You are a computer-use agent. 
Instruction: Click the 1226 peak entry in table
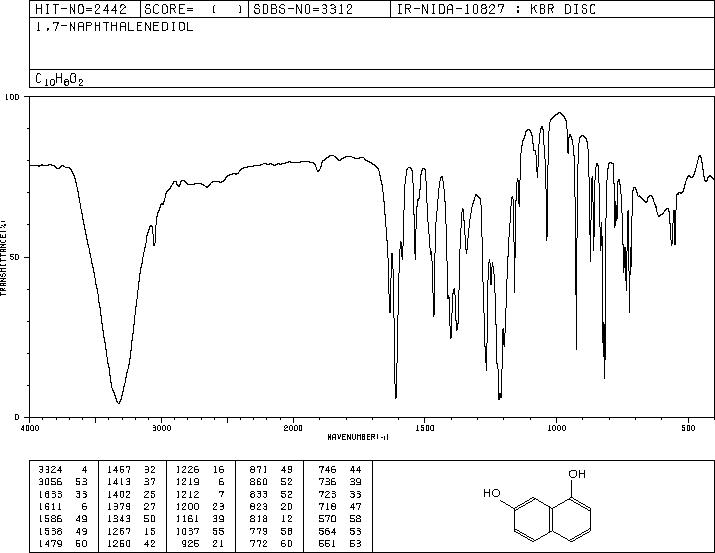pyautogui.click(x=200, y=470)
